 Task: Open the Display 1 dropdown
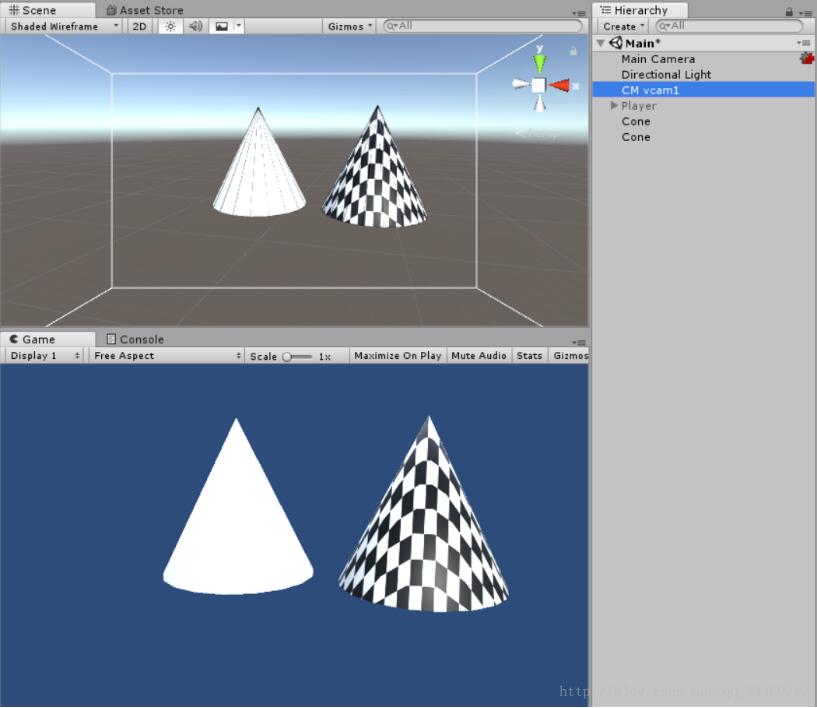point(45,356)
